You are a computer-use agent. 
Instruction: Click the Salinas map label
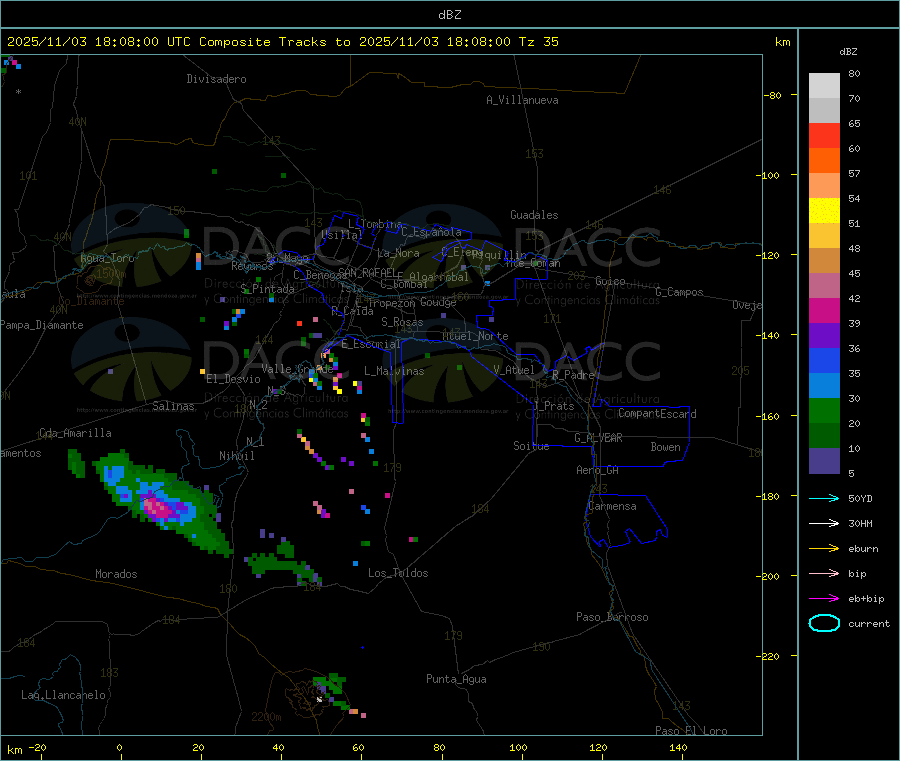pos(173,406)
